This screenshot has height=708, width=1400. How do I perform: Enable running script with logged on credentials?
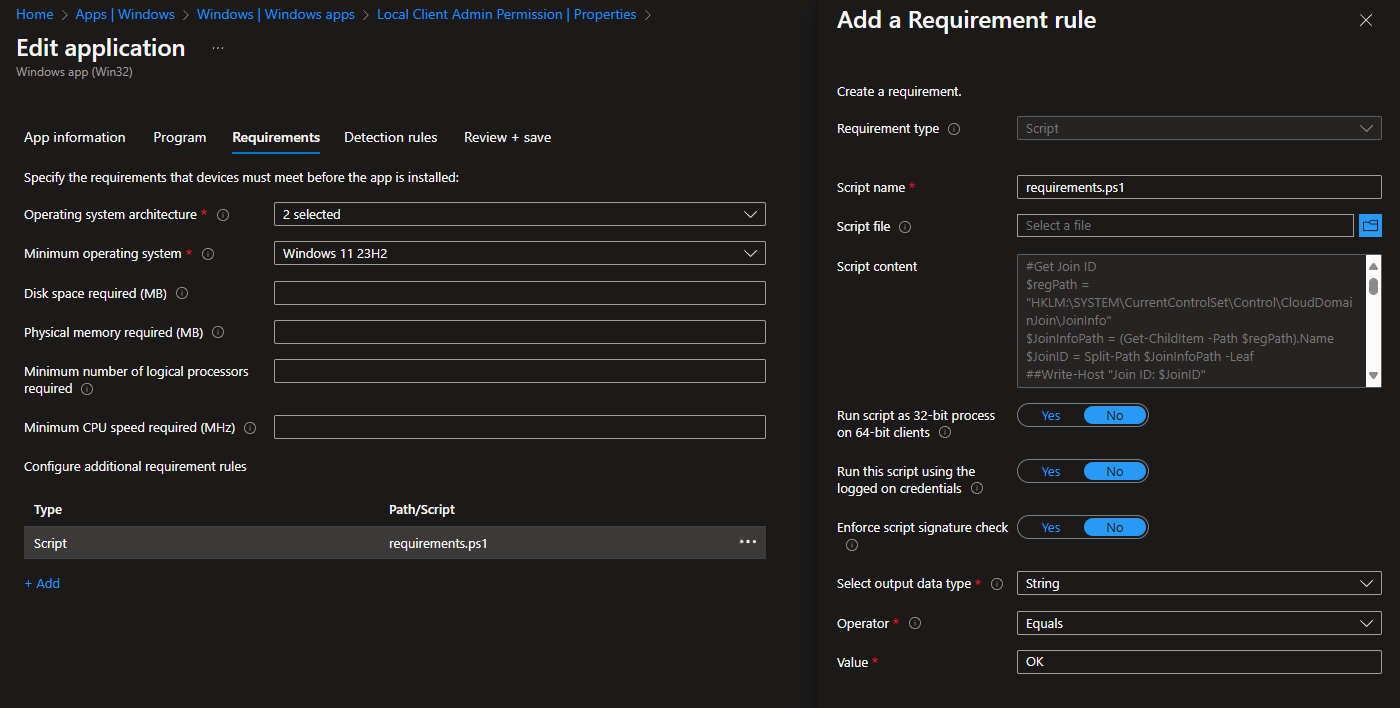coord(1050,470)
